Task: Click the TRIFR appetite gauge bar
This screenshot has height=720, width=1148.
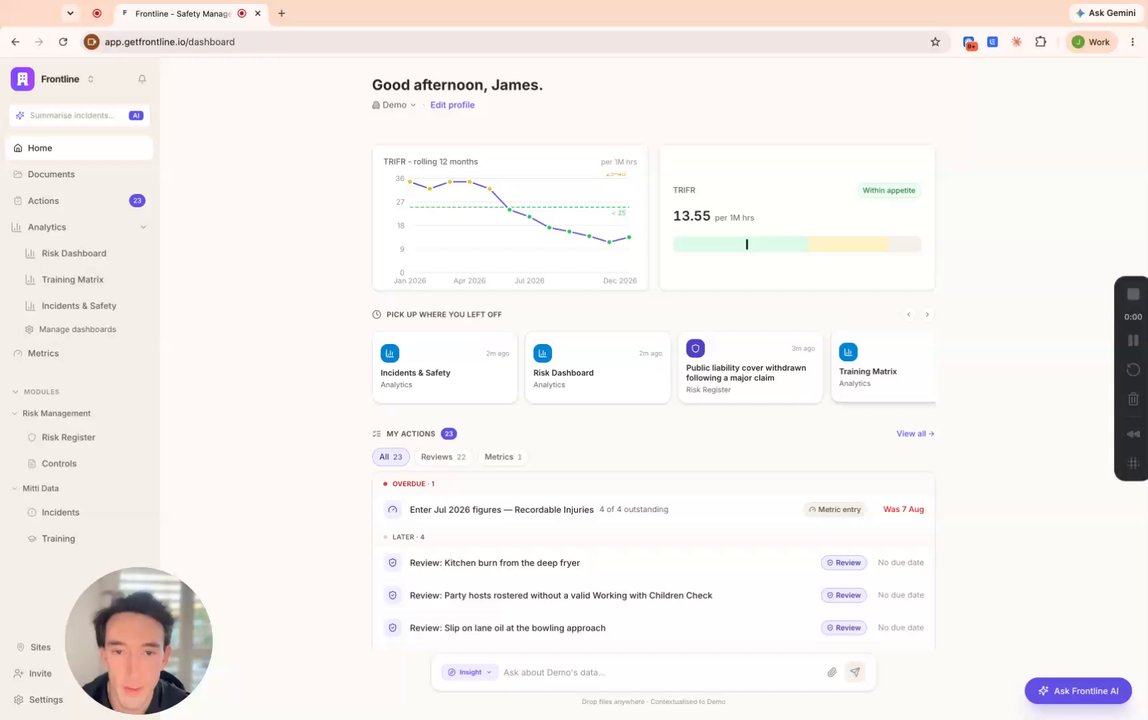Action: [x=797, y=244]
